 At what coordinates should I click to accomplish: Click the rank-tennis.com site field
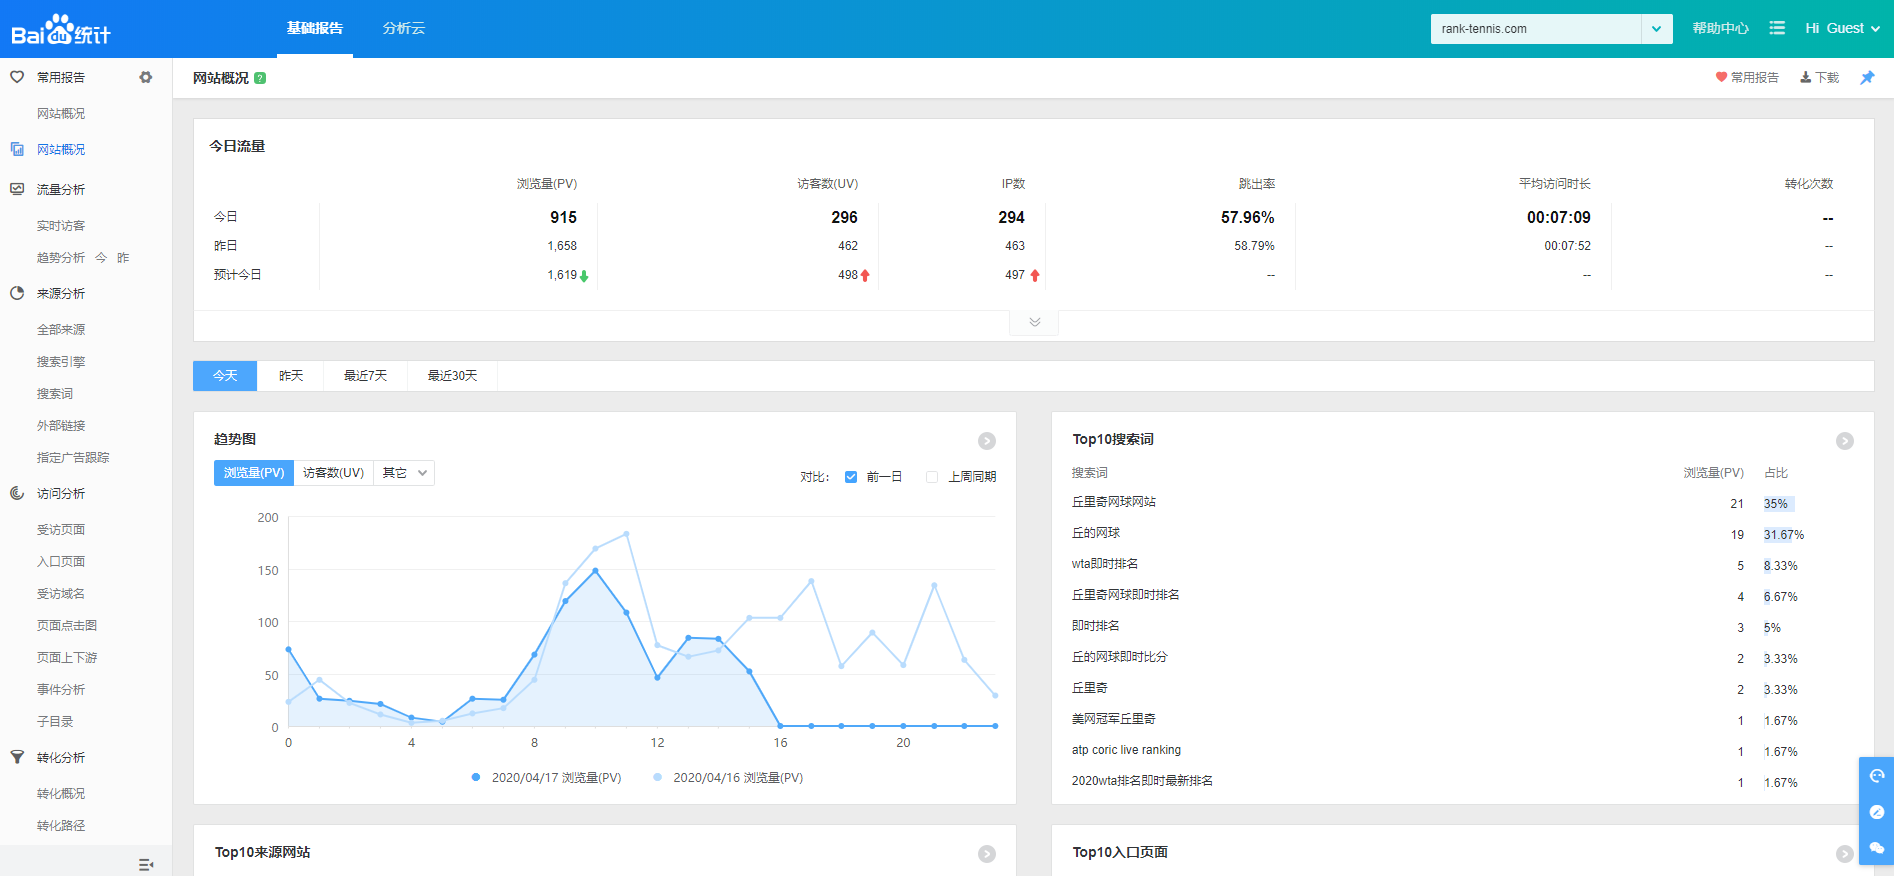tap(1536, 29)
